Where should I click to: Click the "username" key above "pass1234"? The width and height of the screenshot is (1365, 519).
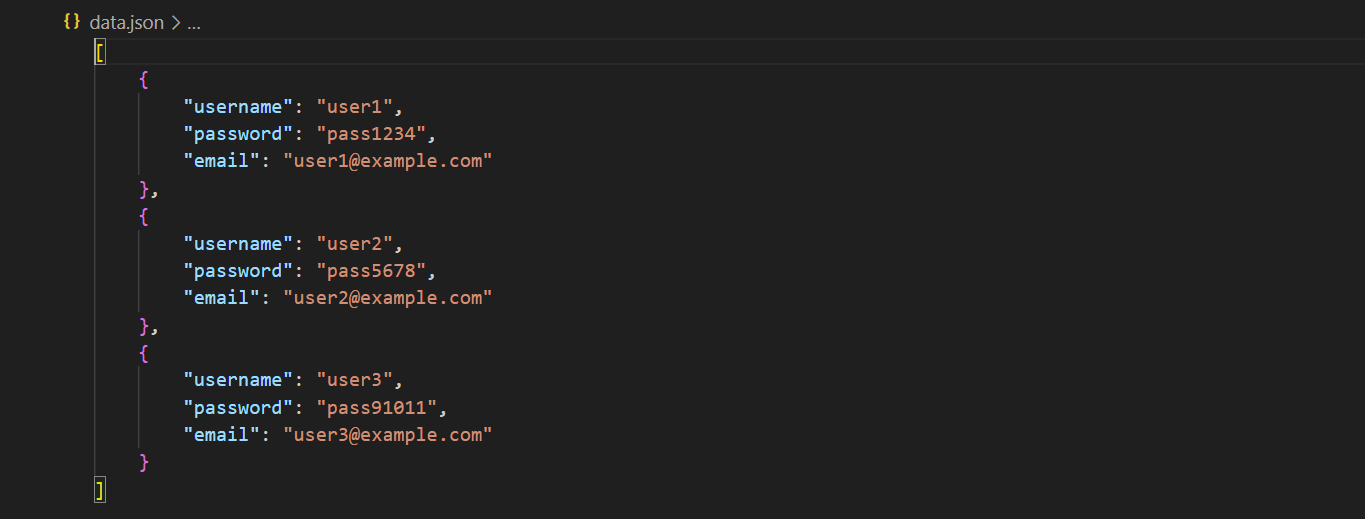point(238,107)
